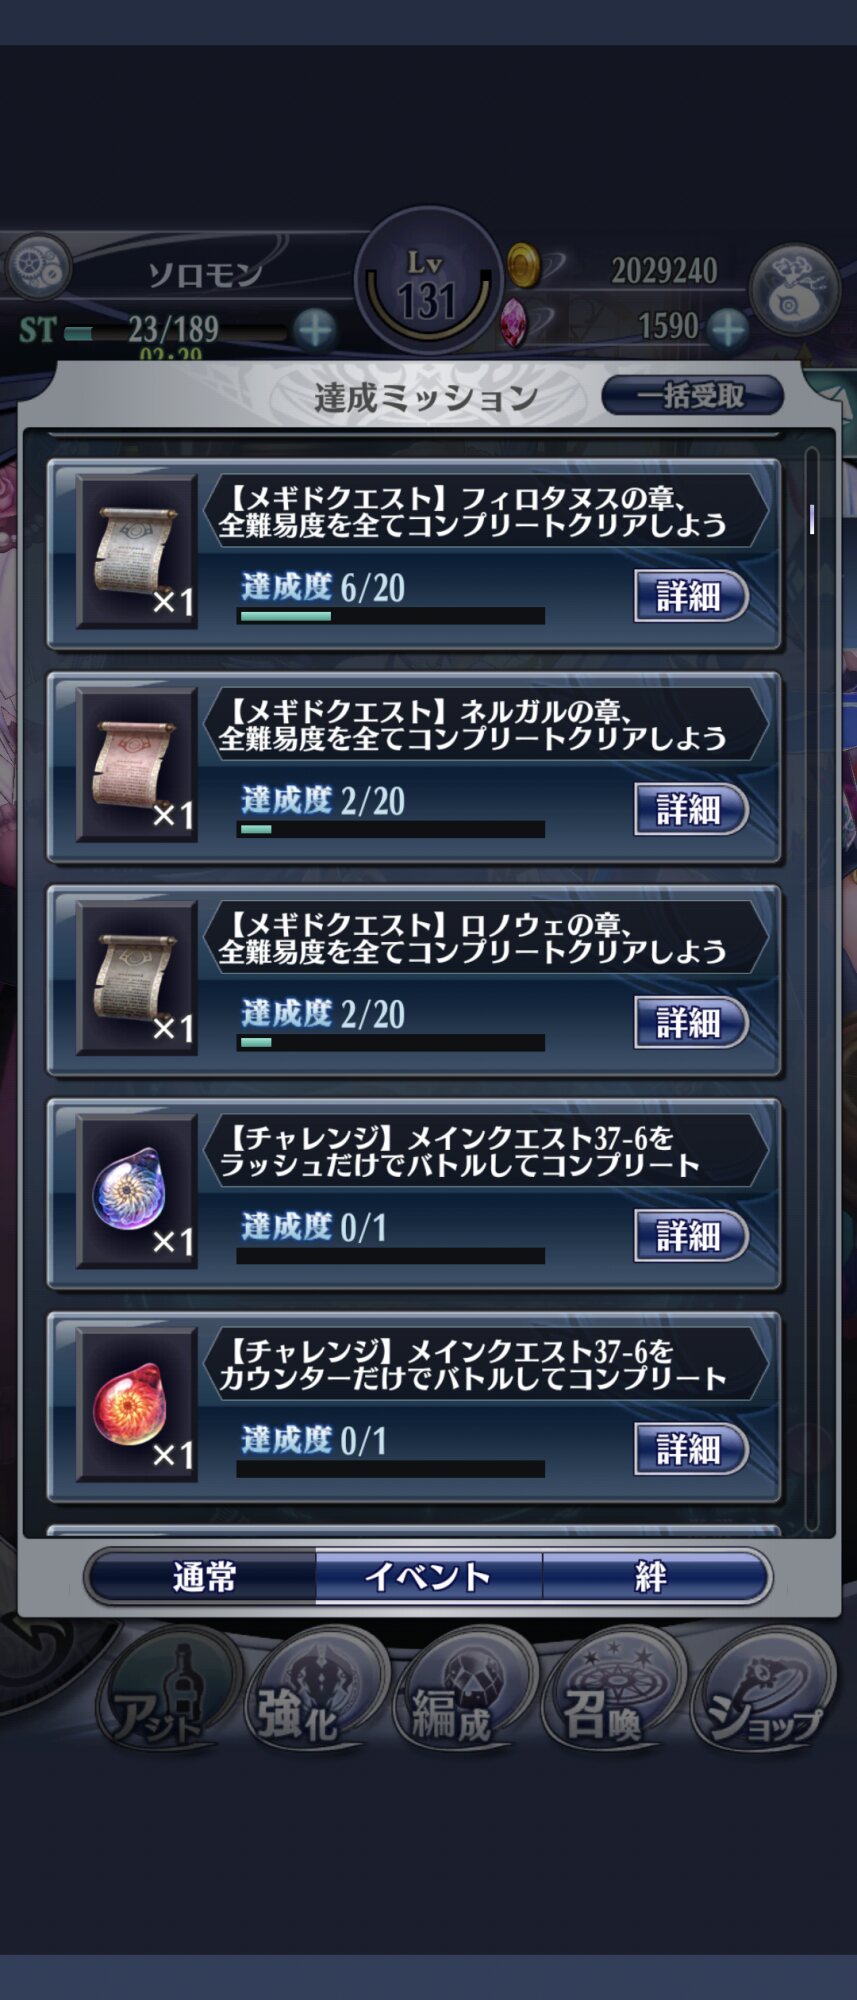
Task: Open the 編成 menu icon
Action: (x=462, y=1692)
